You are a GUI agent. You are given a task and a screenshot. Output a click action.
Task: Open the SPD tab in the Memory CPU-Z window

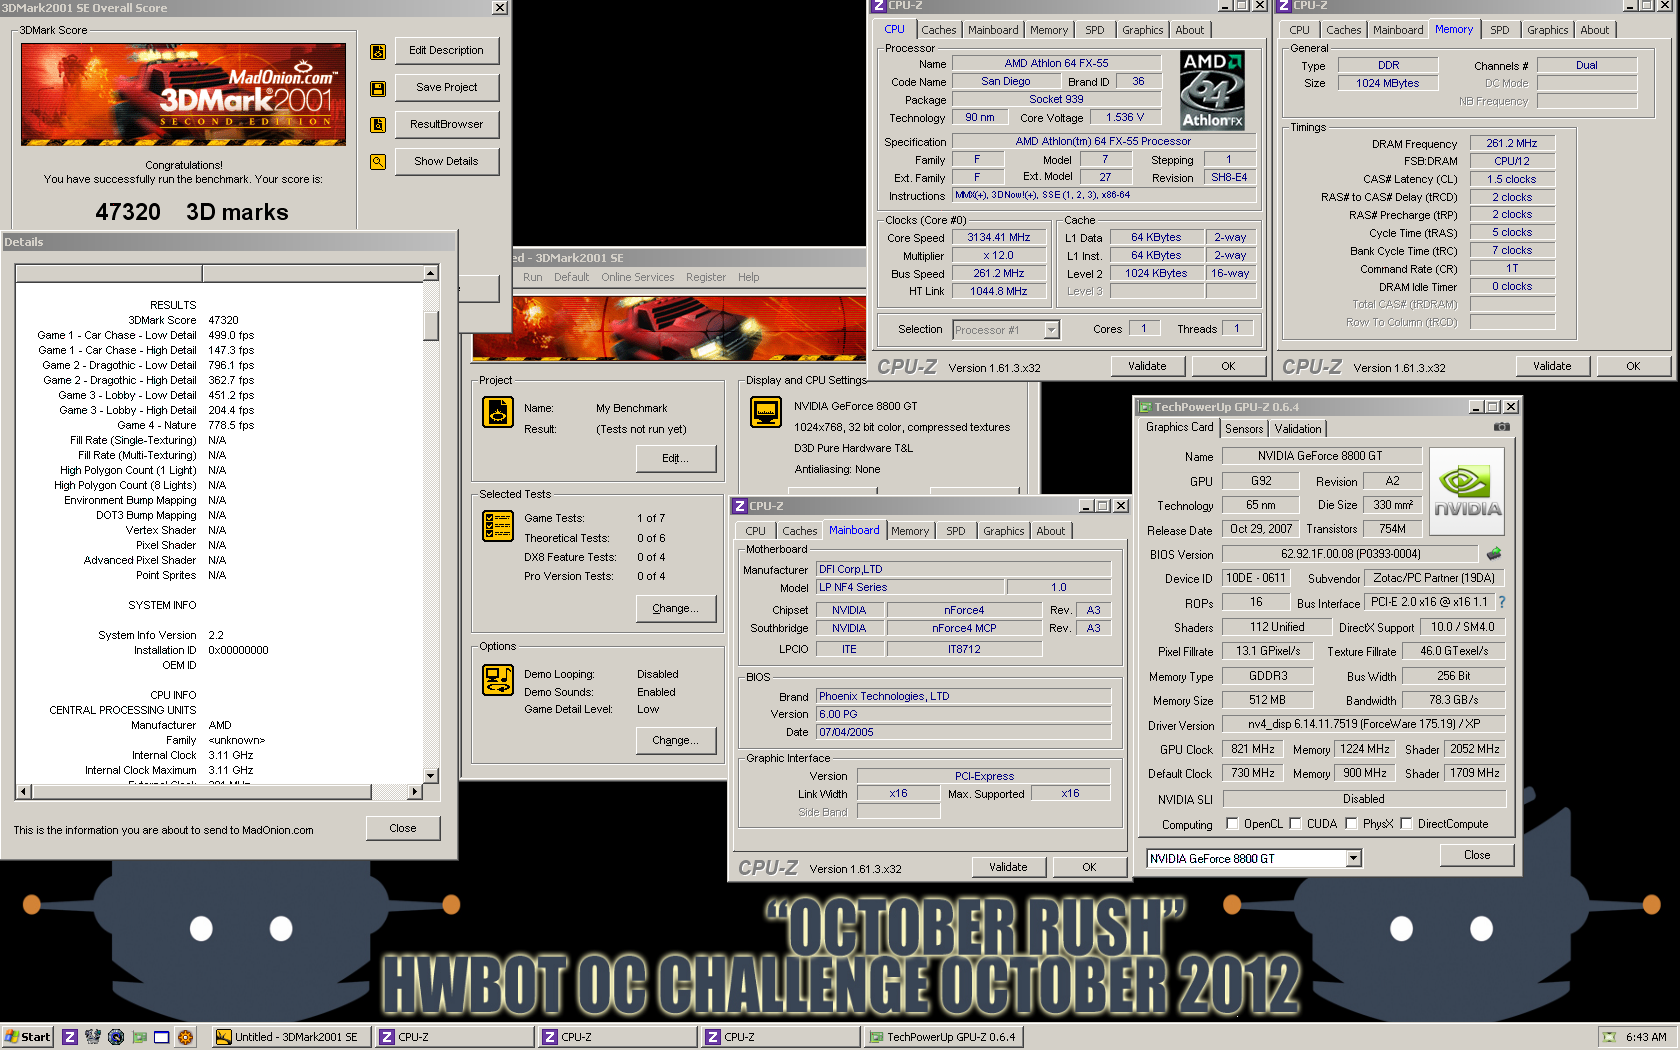[x=1499, y=30]
